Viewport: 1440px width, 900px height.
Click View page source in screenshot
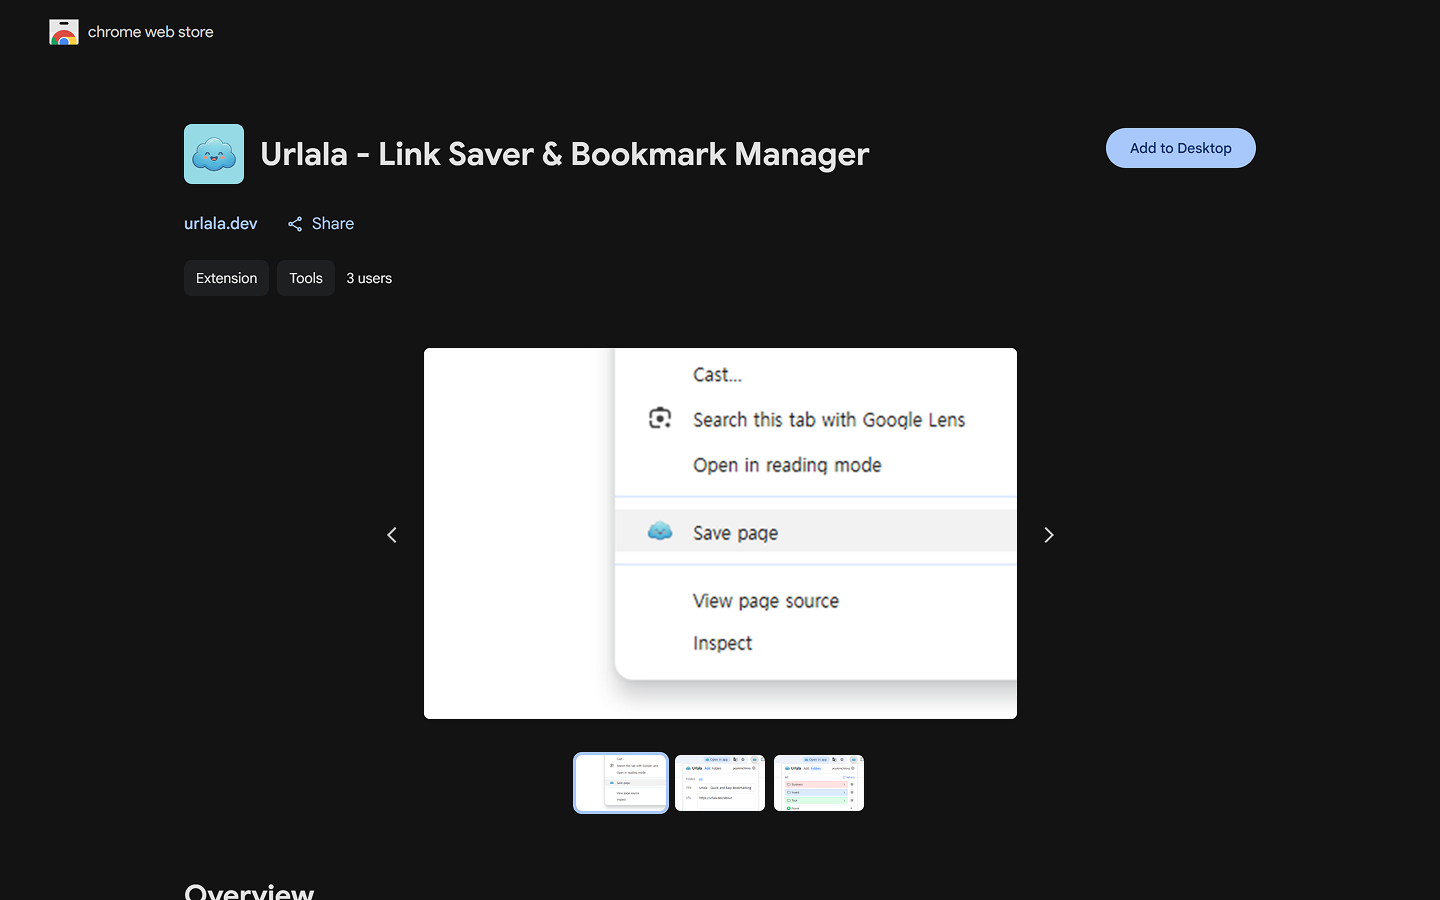(766, 601)
